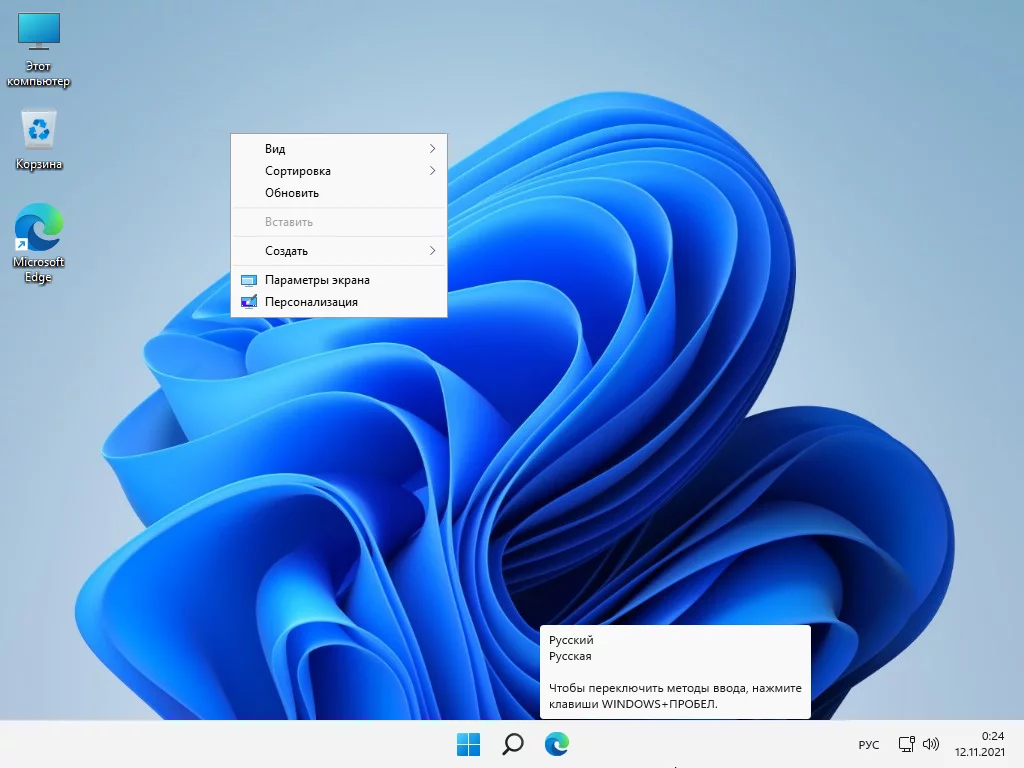Launch Edge from the taskbar

pyautogui.click(x=556, y=744)
